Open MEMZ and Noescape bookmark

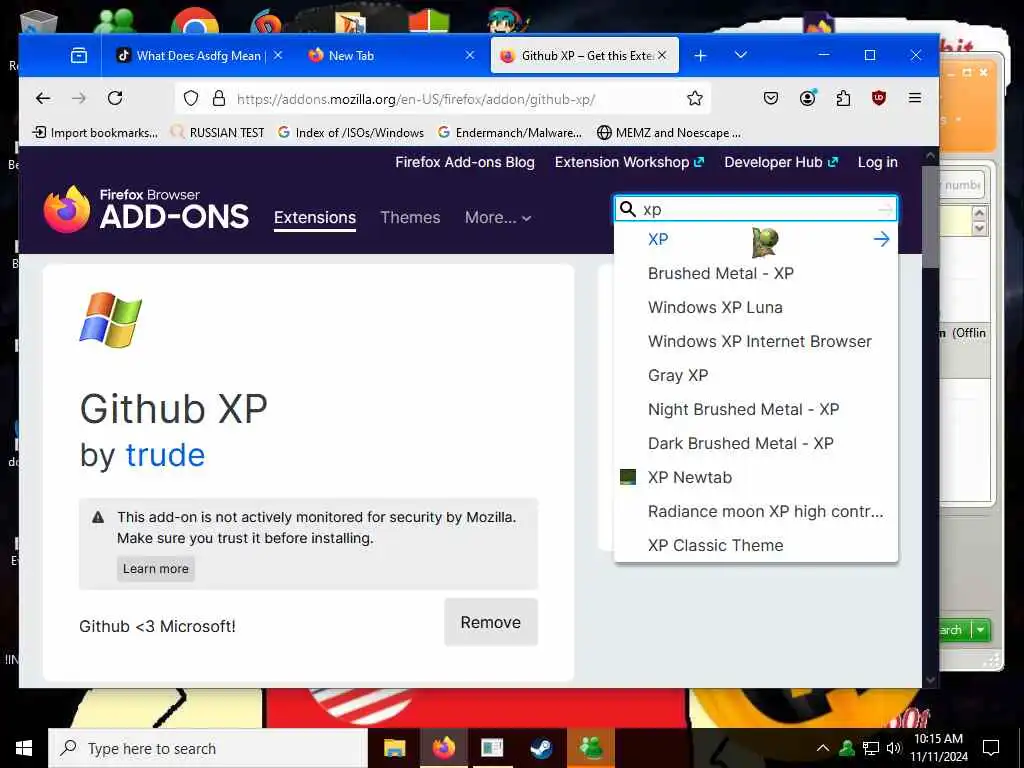669,133
